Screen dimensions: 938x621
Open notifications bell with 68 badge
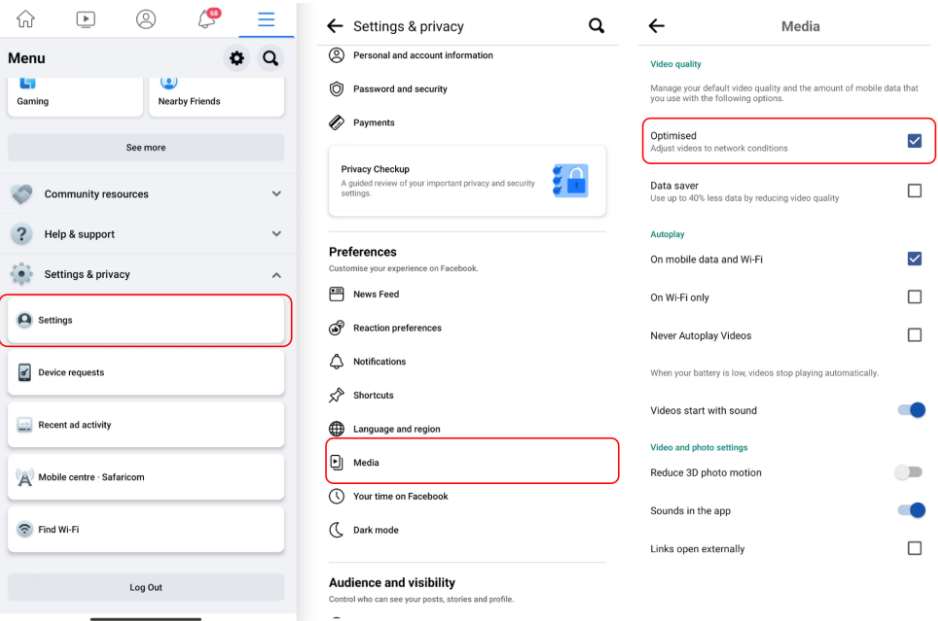coord(207,19)
